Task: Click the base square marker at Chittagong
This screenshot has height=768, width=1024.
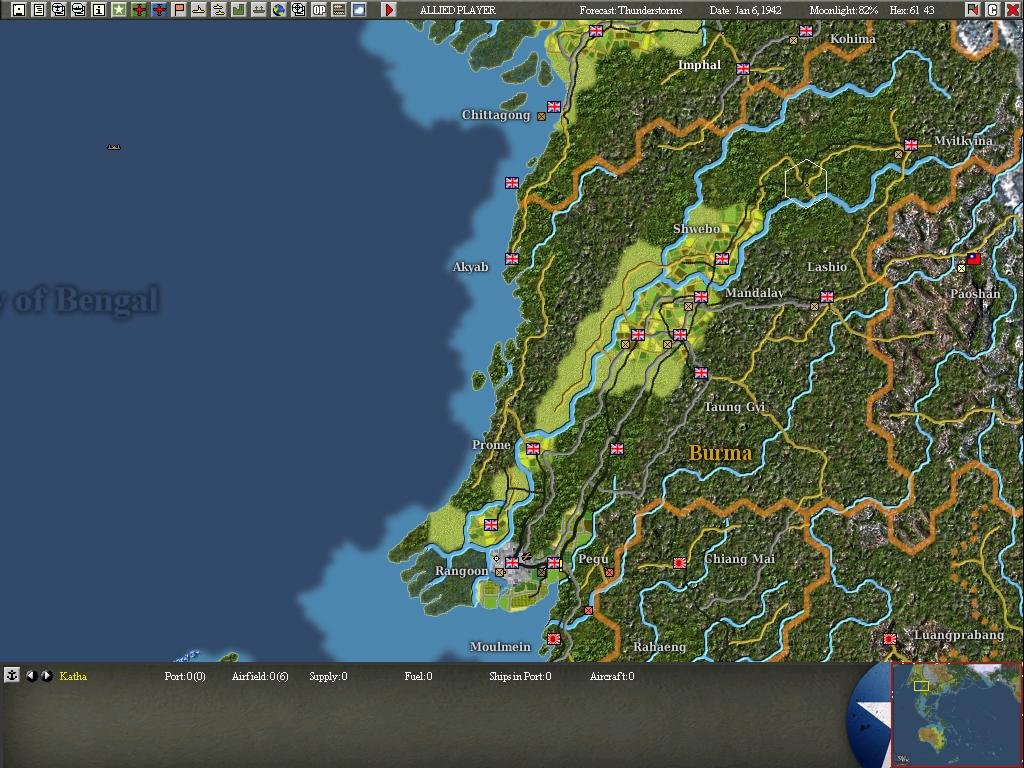Action: pyautogui.click(x=541, y=116)
